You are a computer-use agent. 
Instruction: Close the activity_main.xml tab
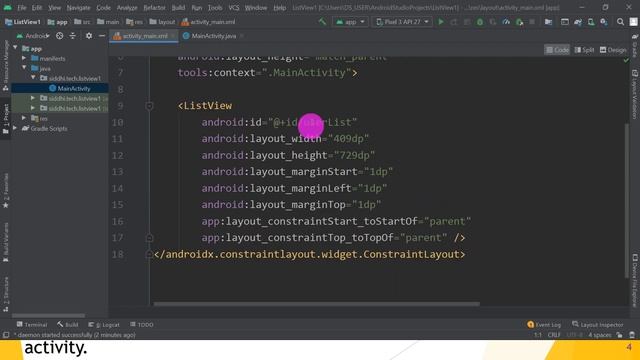[173, 36]
